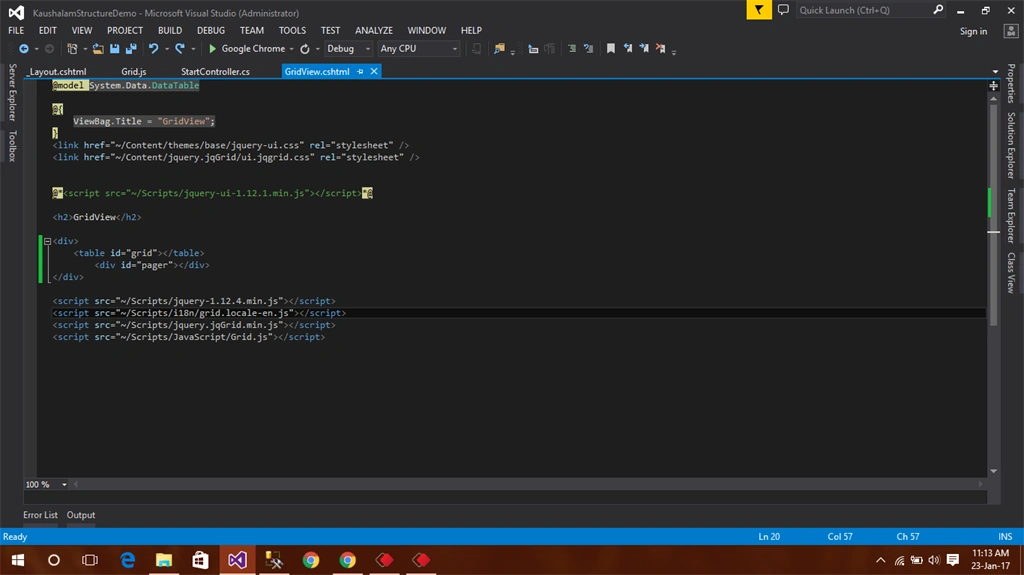Open the BUILD menu
Viewport: 1024px width, 575px height.
tap(170, 30)
